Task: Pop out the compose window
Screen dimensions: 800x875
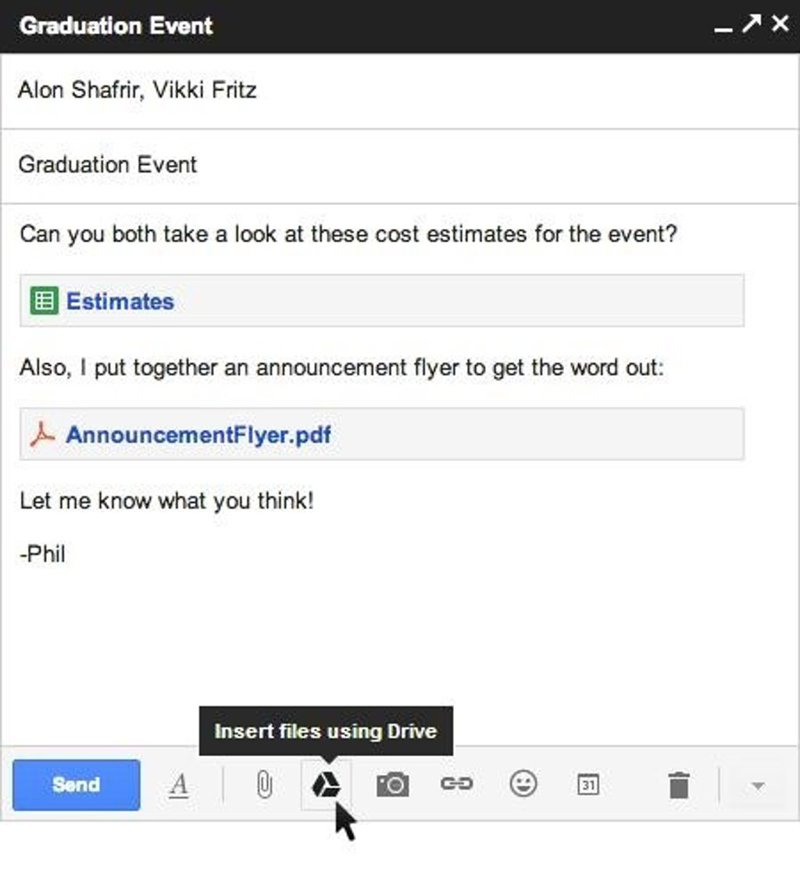Action: pyautogui.click(x=751, y=24)
